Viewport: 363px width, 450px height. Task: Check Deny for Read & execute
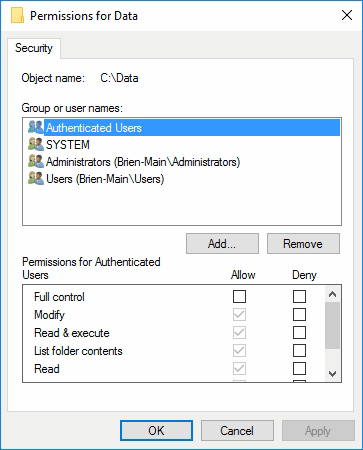[x=299, y=332]
